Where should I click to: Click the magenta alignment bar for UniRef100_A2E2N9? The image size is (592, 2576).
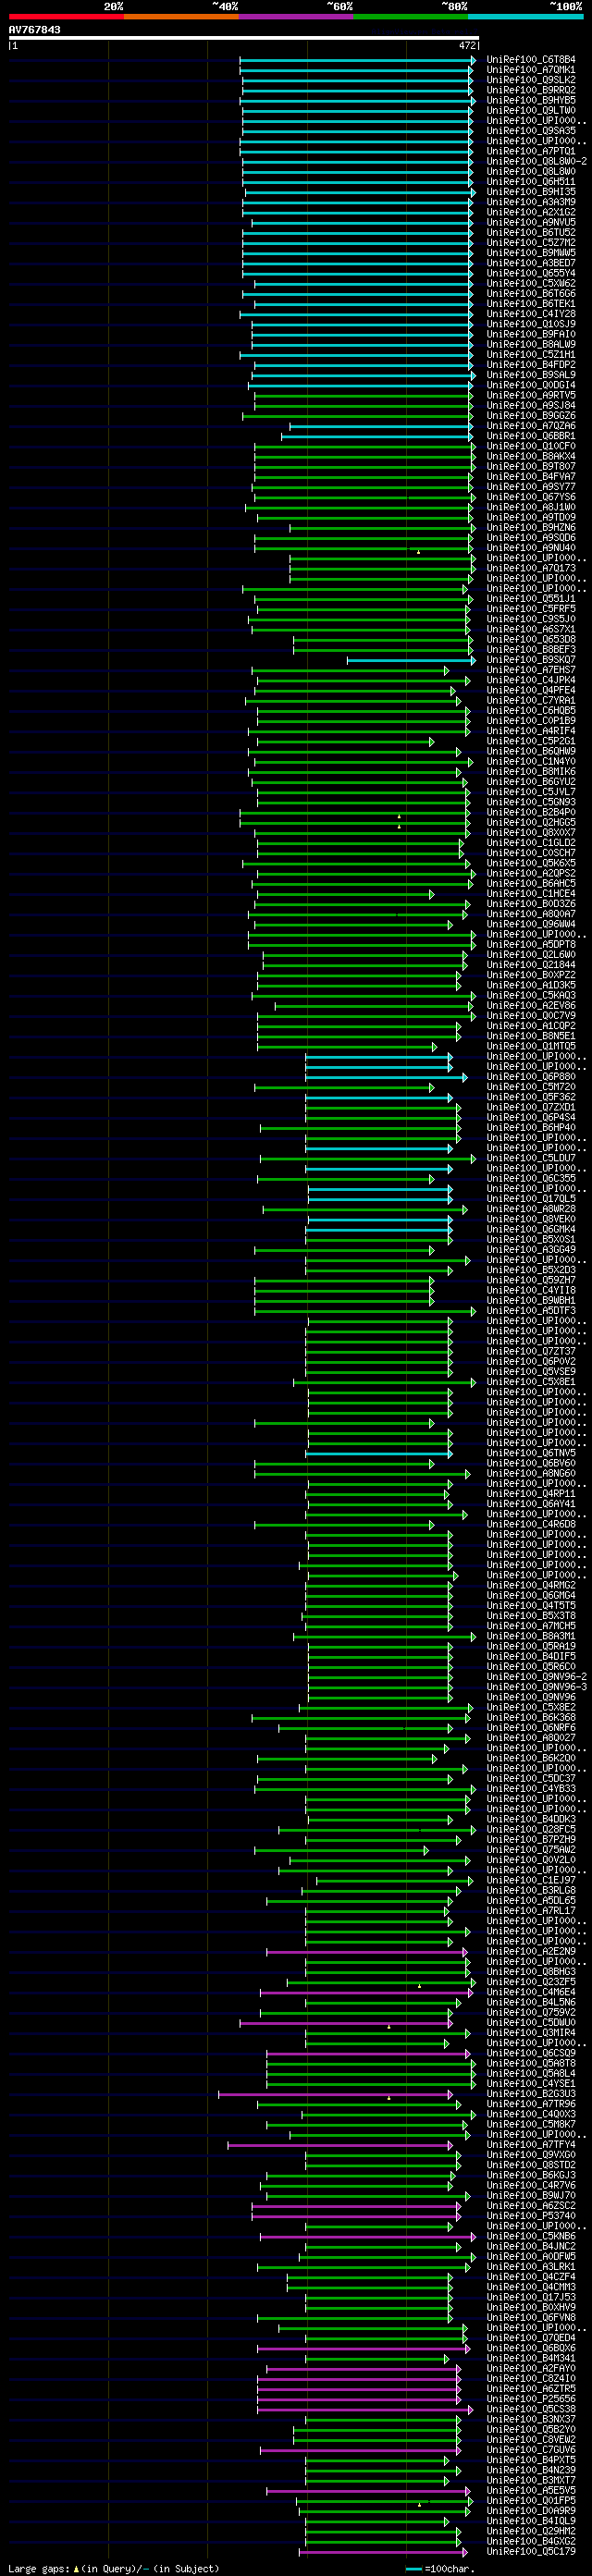click(367, 1951)
